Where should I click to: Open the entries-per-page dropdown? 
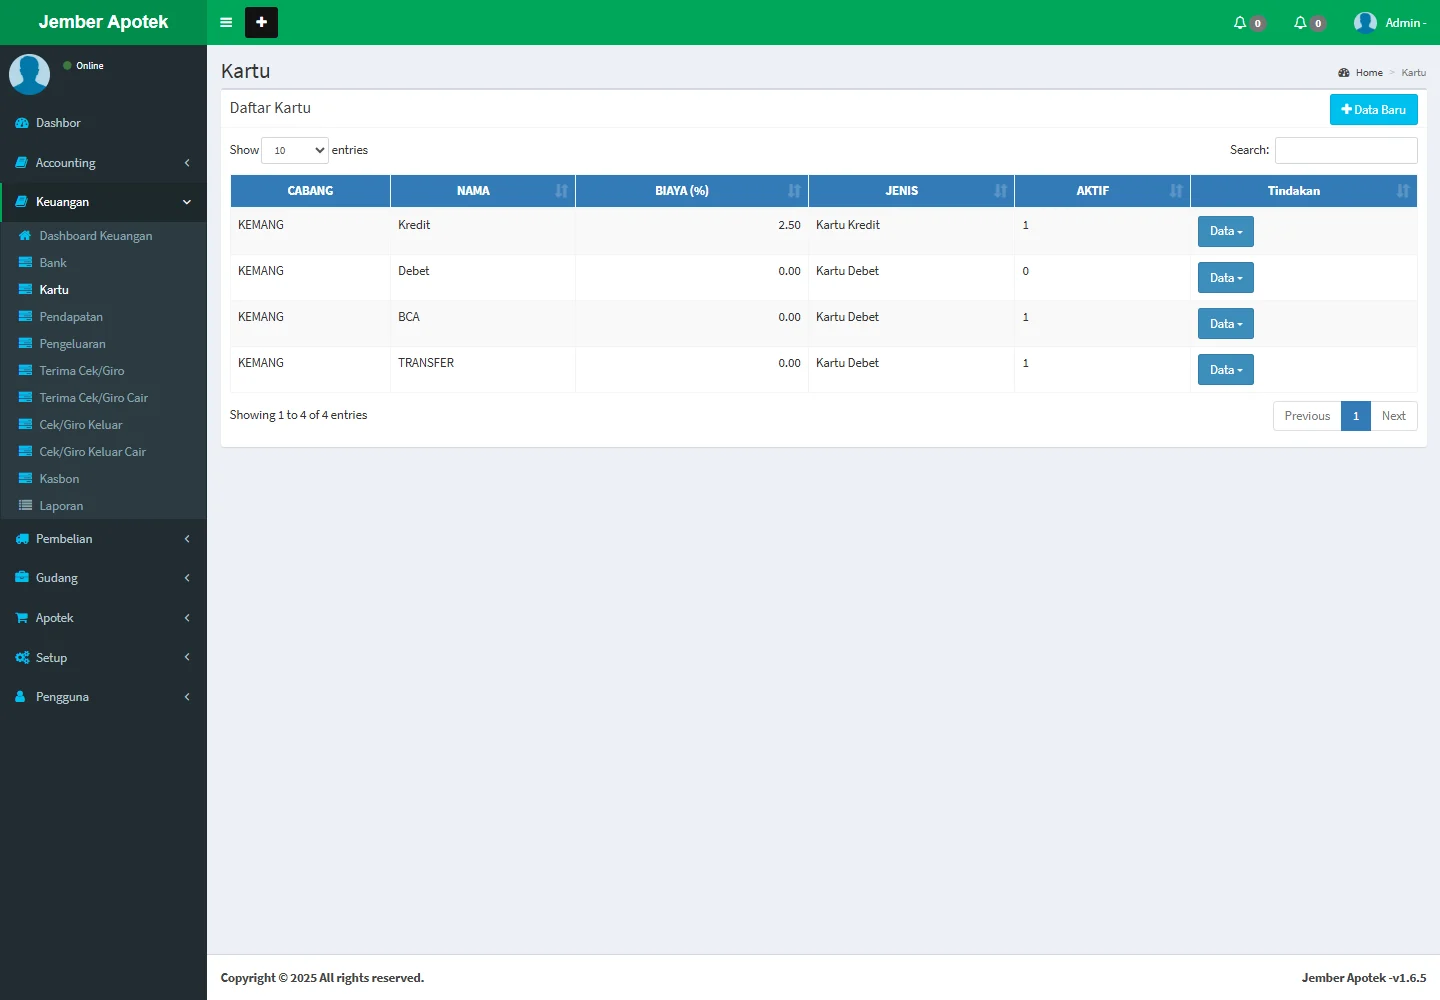295,150
